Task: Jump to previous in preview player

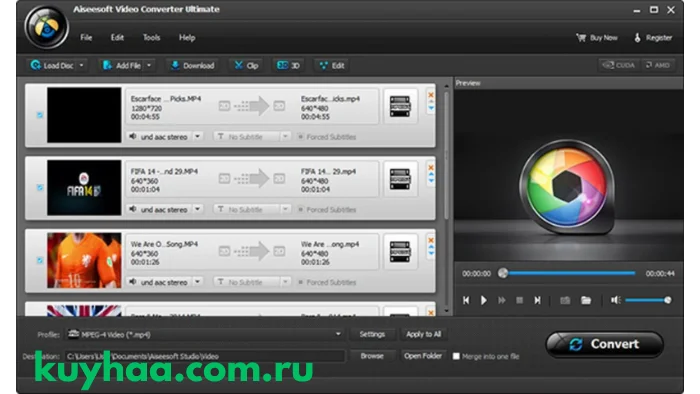Action: coord(466,300)
